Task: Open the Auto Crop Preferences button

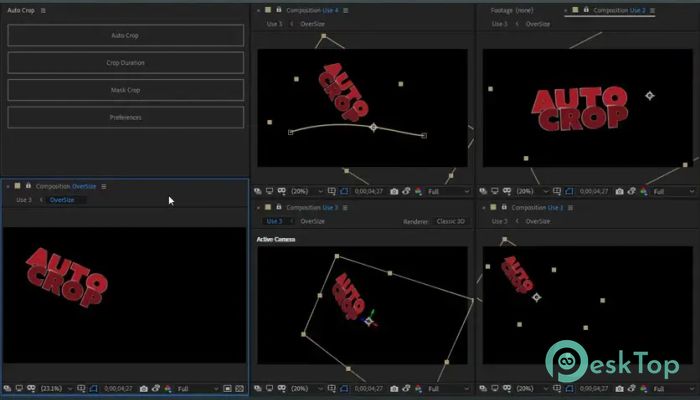Action: (x=125, y=117)
